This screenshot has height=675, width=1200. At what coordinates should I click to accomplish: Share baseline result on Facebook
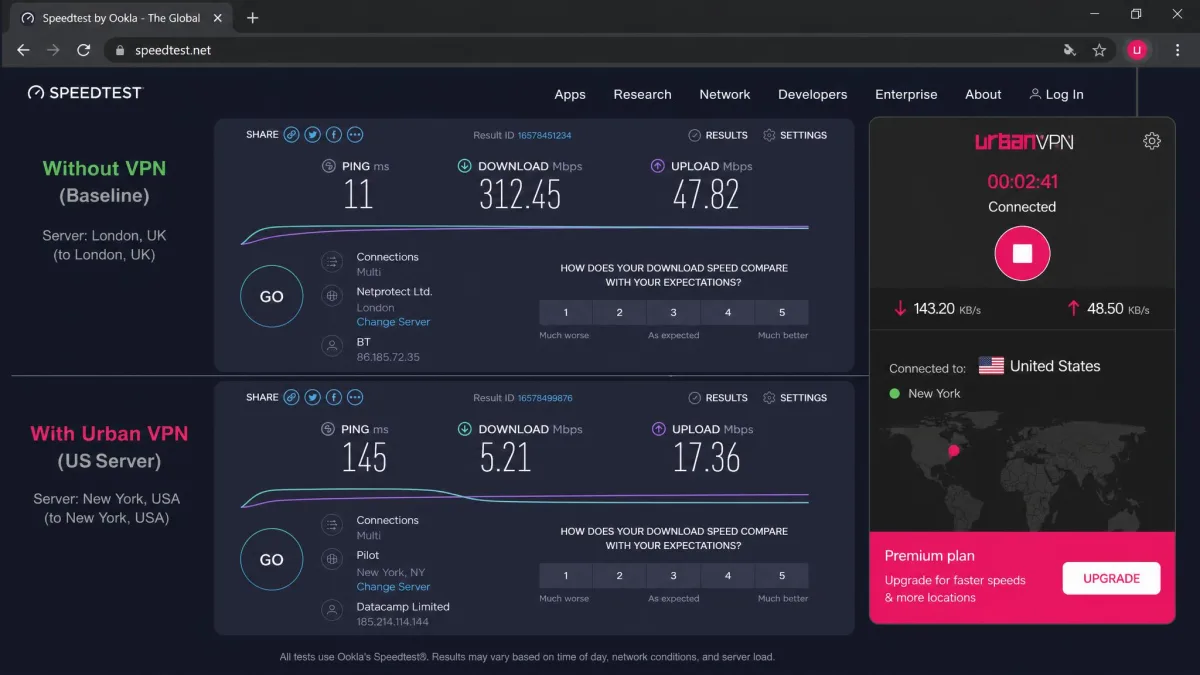click(333, 135)
